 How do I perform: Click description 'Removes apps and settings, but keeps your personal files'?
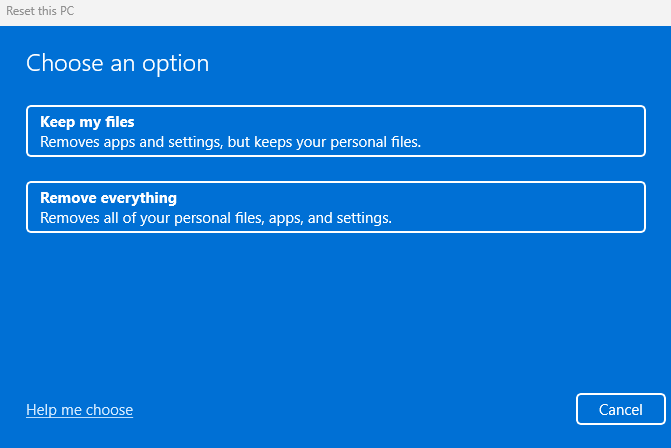click(230, 142)
